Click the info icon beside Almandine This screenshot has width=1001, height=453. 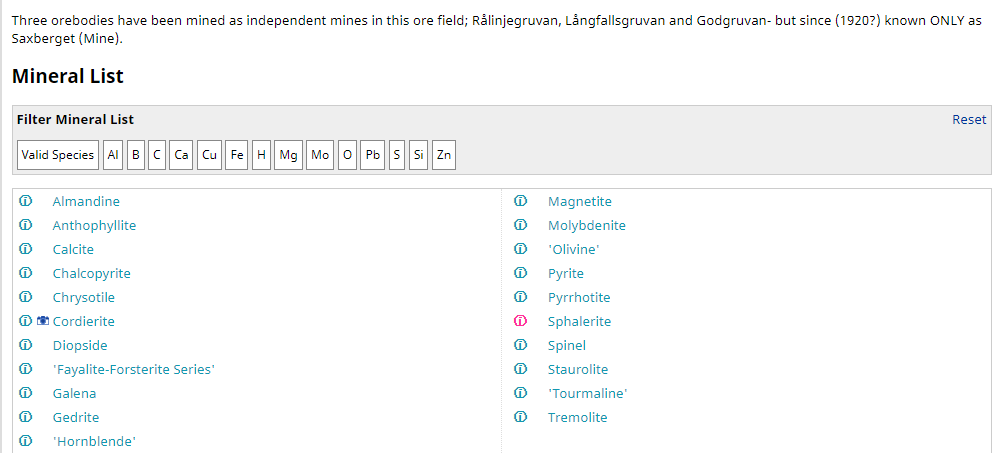pos(25,201)
